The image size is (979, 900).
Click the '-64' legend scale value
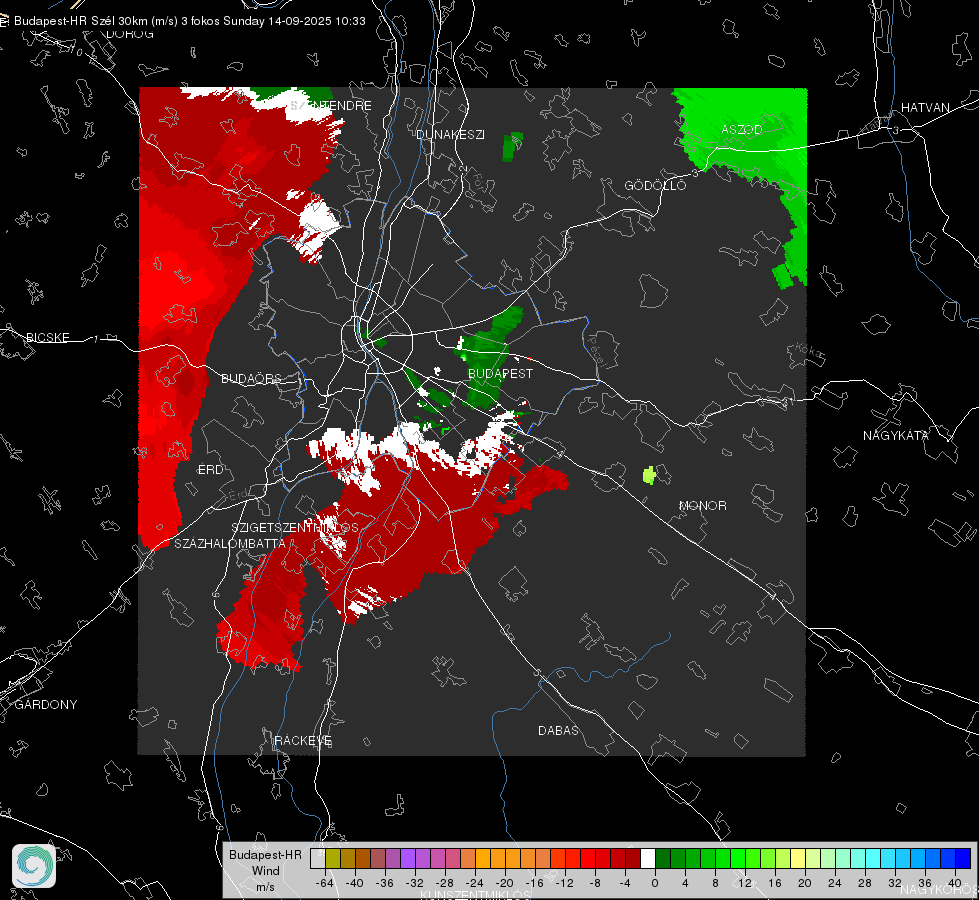pyautogui.click(x=324, y=883)
